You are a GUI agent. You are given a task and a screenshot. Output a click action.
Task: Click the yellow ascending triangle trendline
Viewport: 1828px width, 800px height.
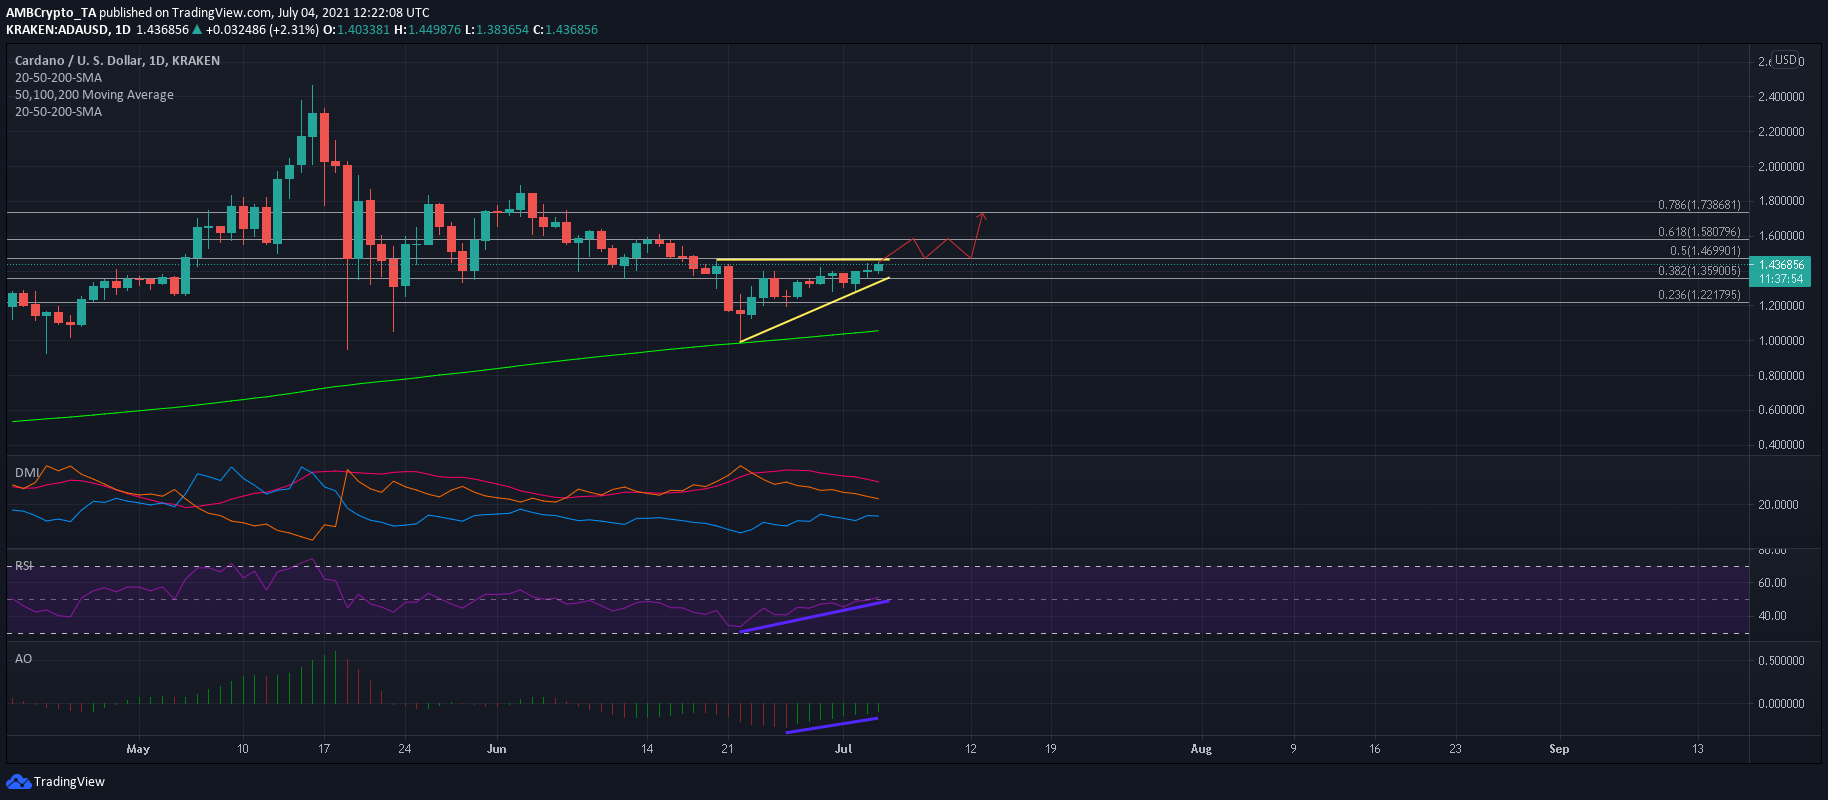813,310
